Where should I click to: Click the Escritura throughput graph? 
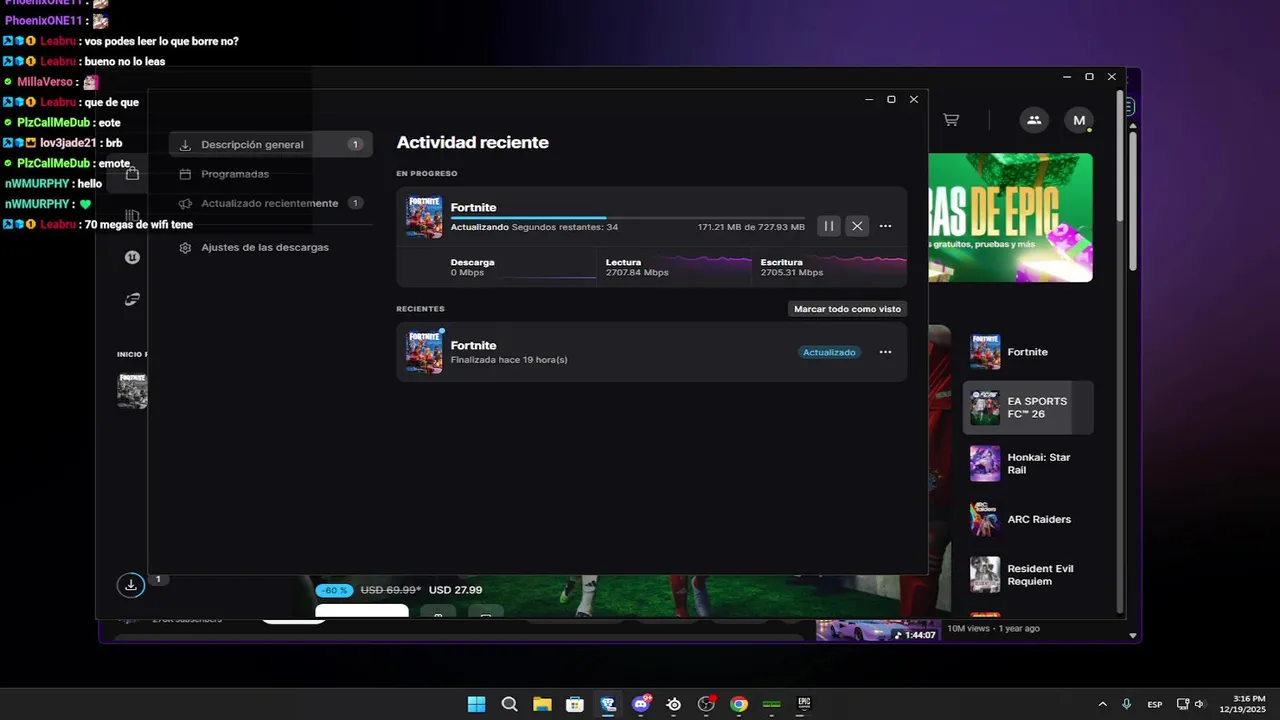coord(829,267)
